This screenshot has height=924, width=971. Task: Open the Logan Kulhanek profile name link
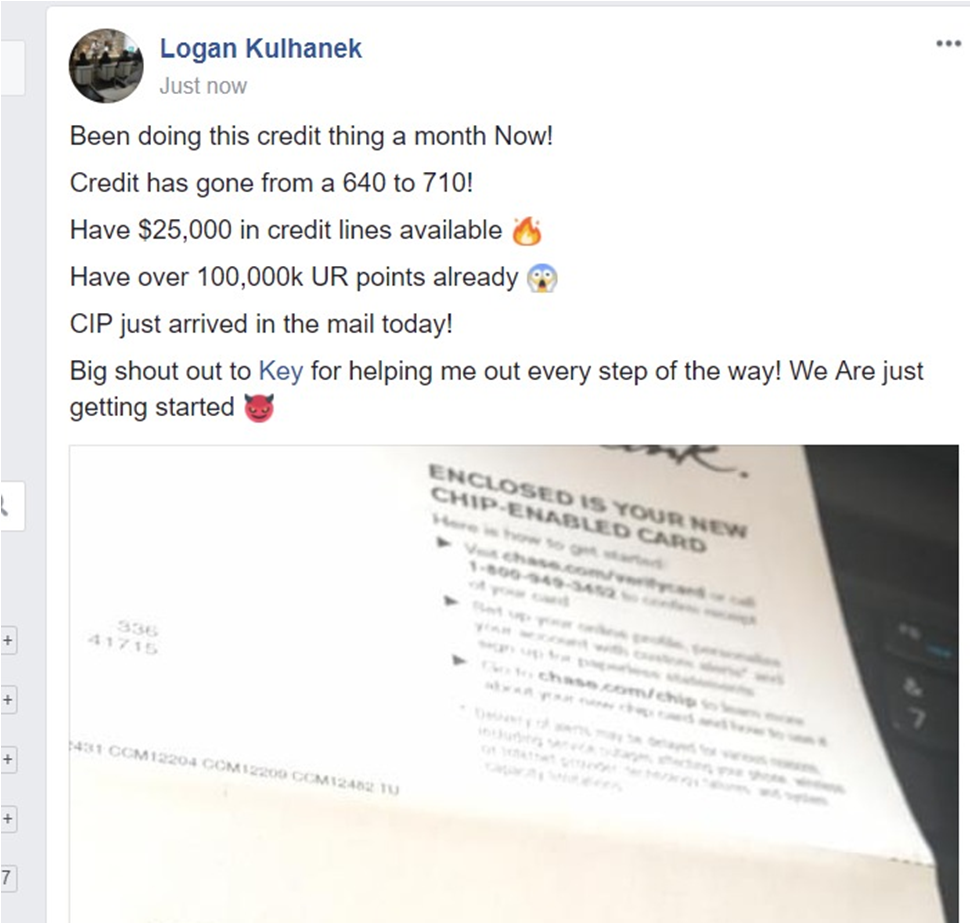(261, 48)
